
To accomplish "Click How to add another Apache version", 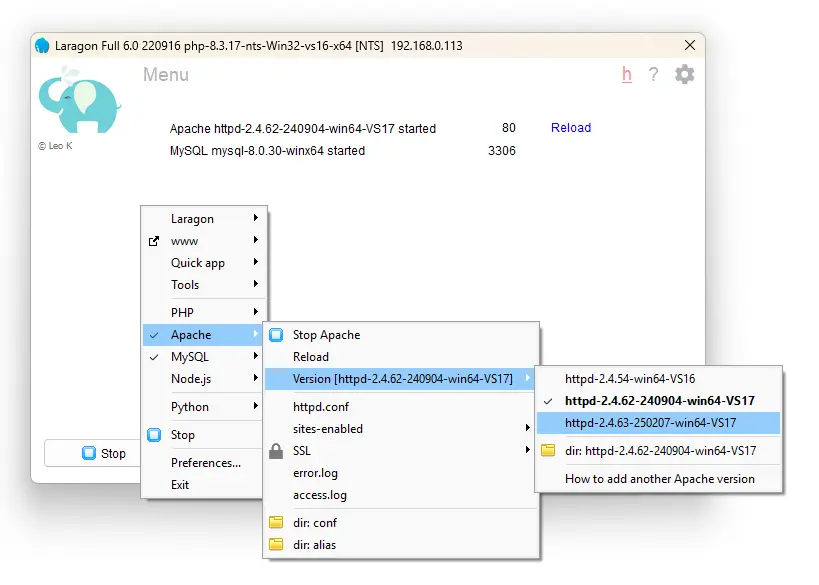I will (x=659, y=479).
